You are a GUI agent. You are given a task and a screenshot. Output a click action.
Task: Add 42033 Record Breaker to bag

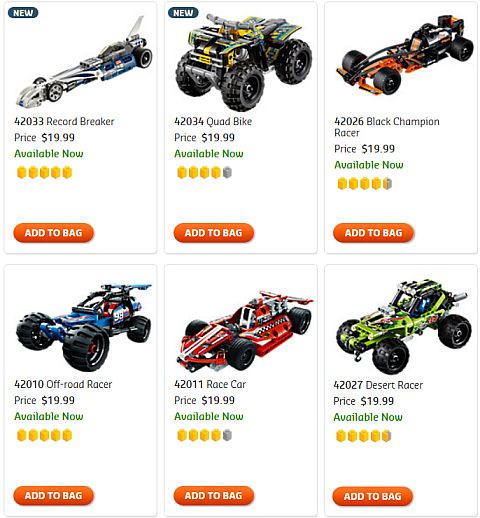point(53,233)
